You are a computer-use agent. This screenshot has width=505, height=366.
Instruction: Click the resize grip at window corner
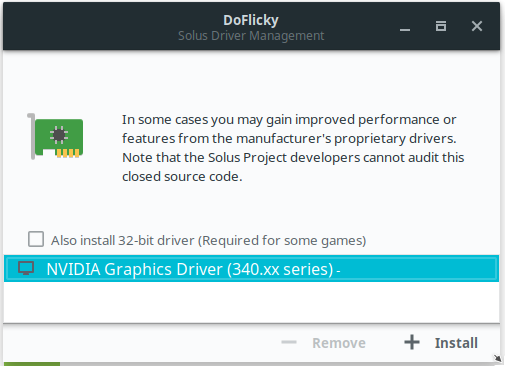coord(497,358)
